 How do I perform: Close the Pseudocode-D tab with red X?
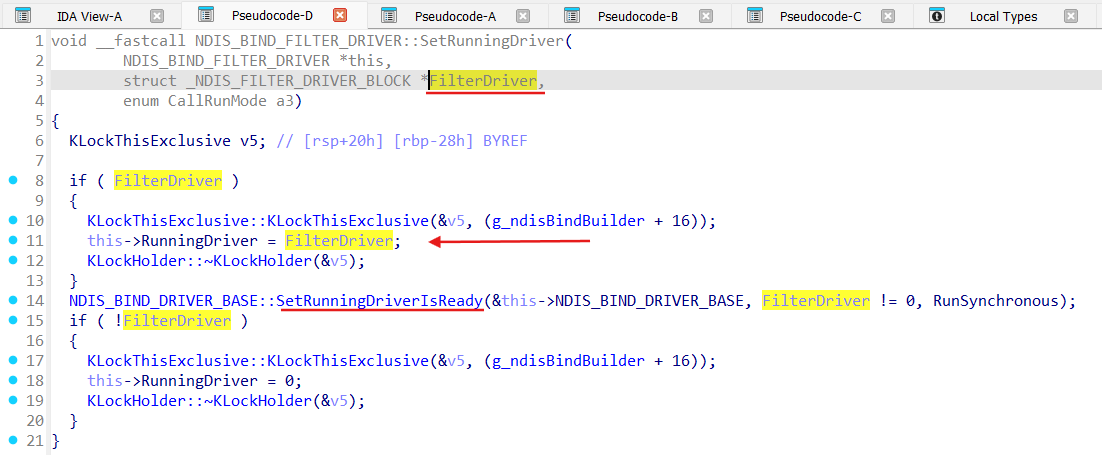click(x=340, y=15)
